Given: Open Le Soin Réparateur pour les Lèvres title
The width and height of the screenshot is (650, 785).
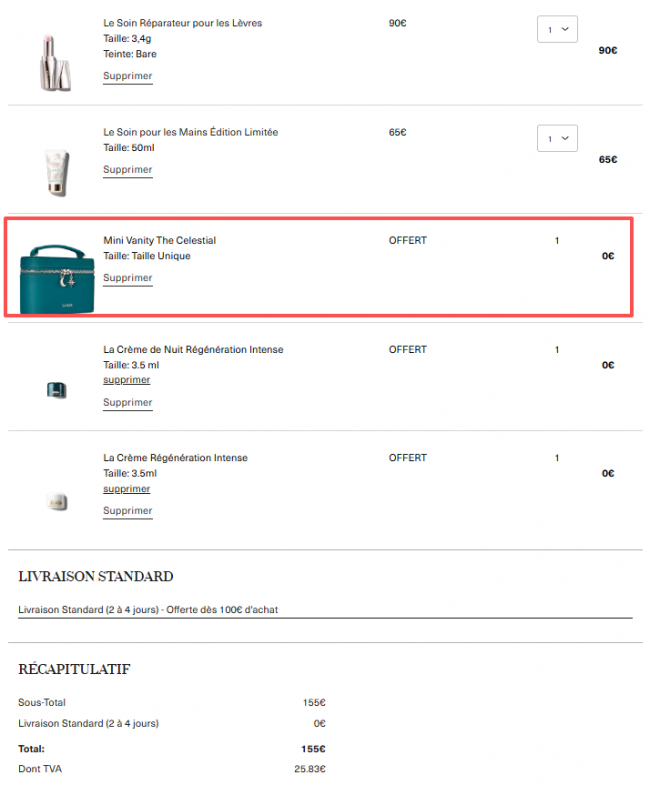Looking at the screenshot, I should pyautogui.click(x=182, y=23).
